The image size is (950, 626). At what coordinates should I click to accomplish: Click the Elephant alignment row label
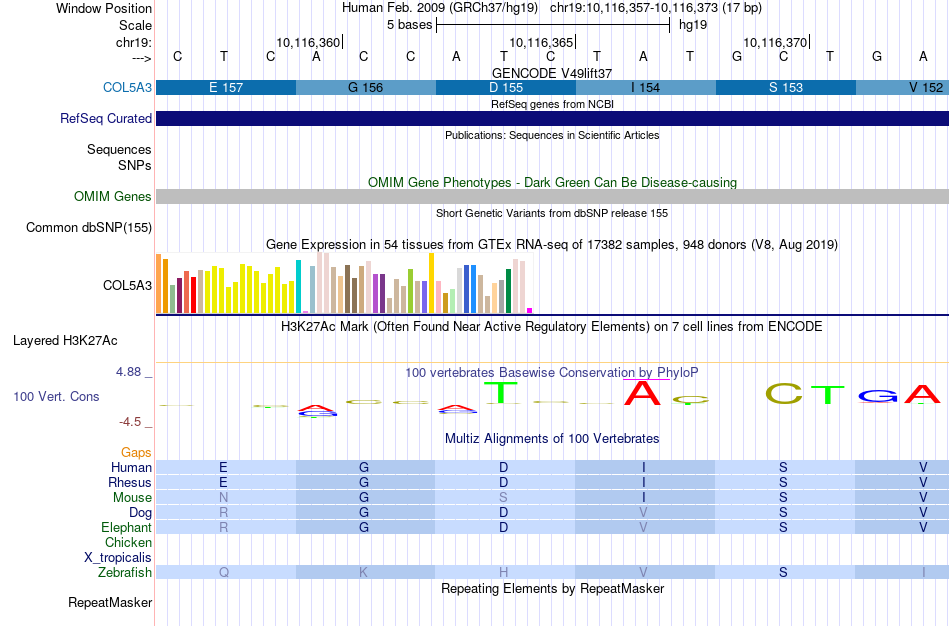(x=126, y=527)
